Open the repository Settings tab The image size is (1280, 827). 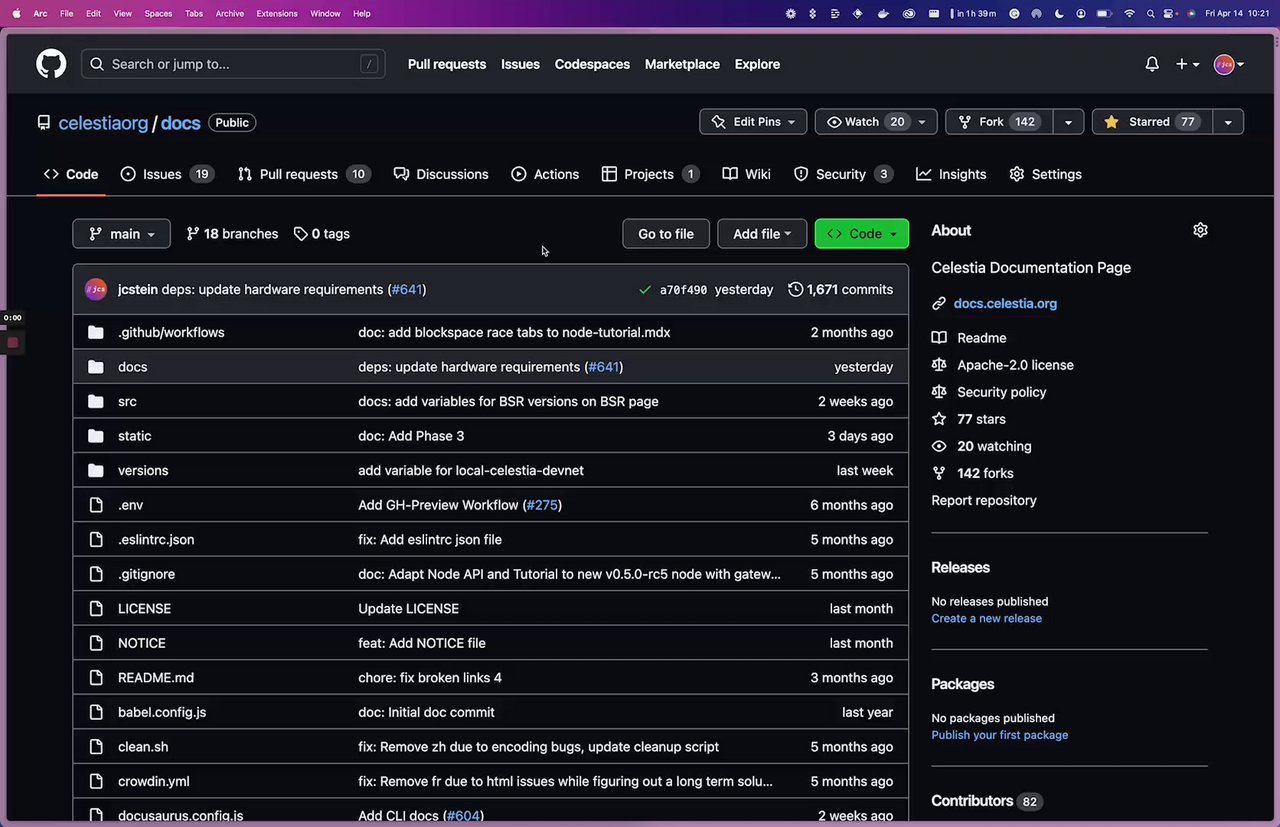pyautogui.click(x=1045, y=174)
